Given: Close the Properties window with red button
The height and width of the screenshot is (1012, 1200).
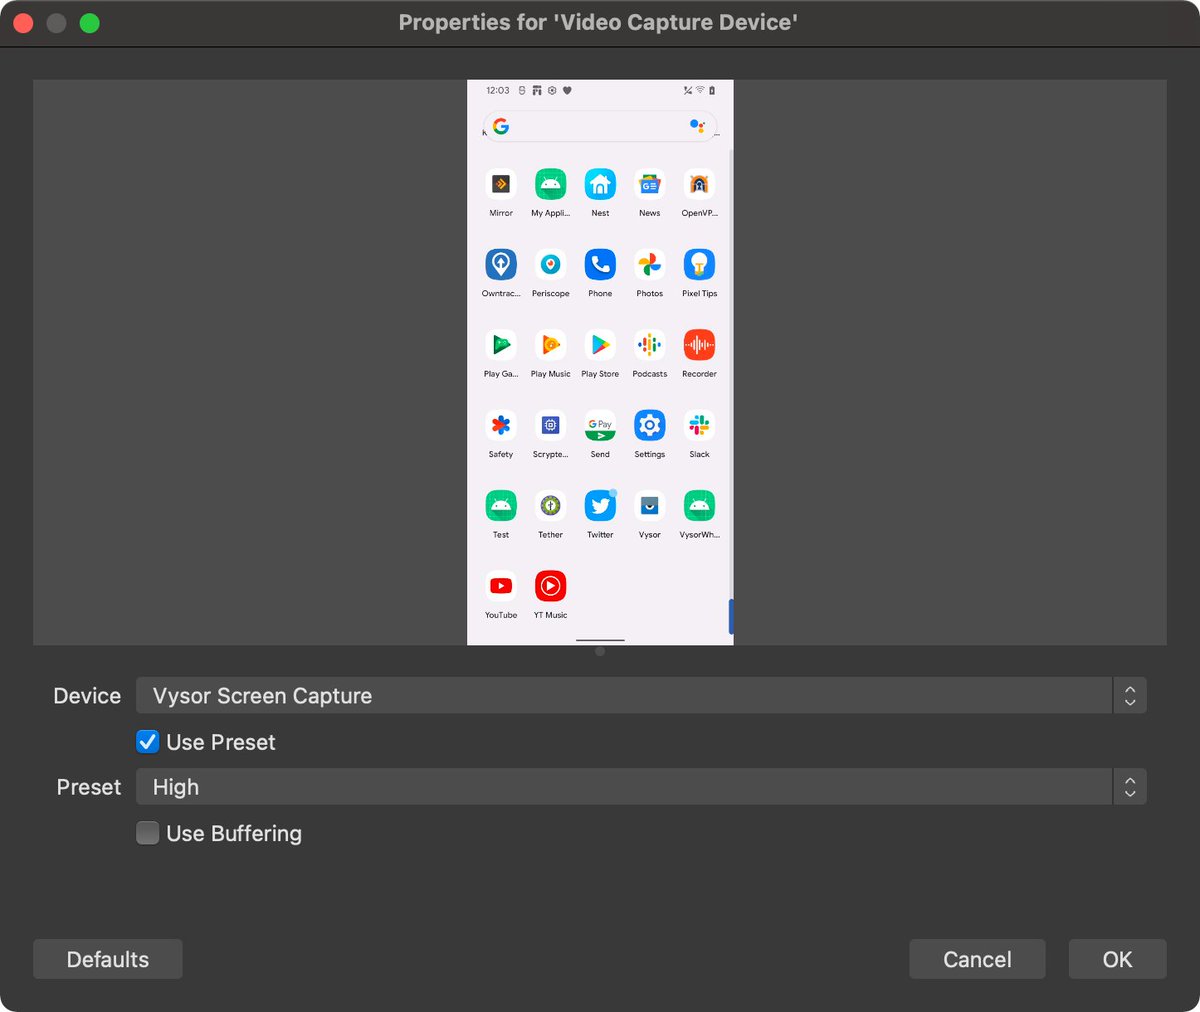Looking at the screenshot, I should coord(23,23).
